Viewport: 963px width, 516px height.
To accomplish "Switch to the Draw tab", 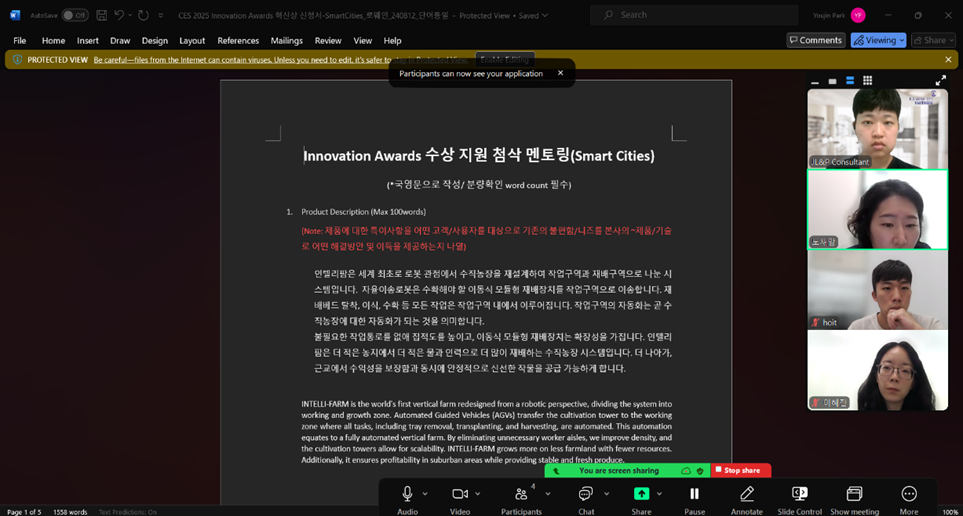I will pos(120,41).
